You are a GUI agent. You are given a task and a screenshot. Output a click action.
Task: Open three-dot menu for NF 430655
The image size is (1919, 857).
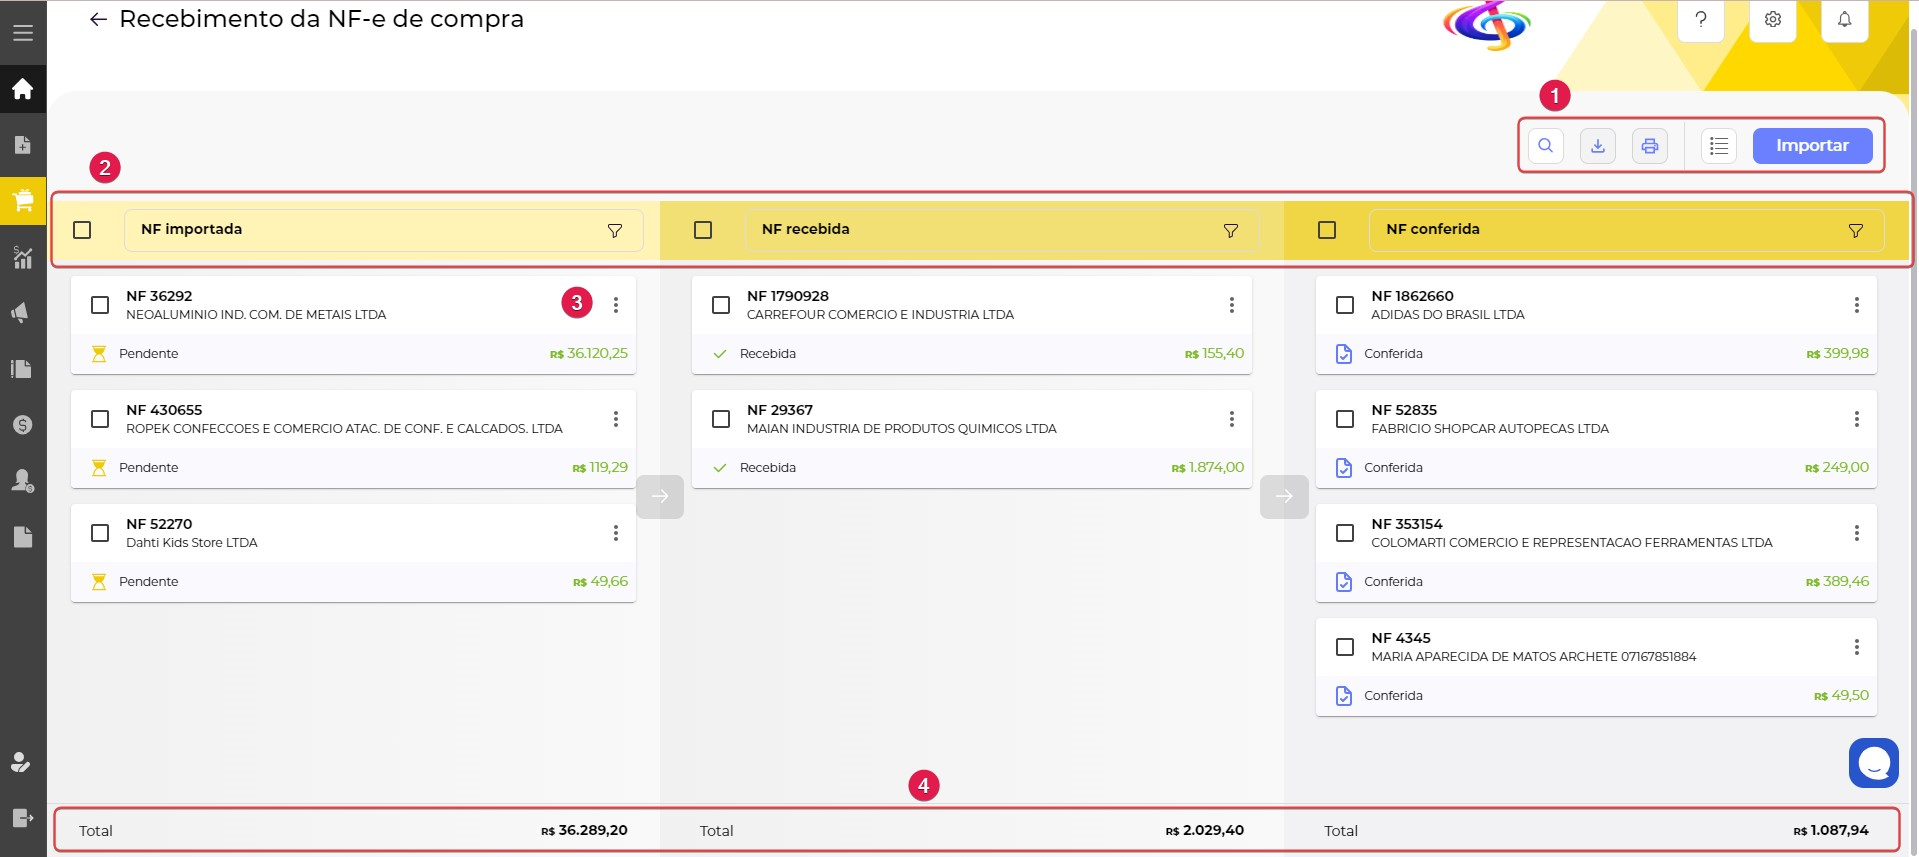[616, 419]
